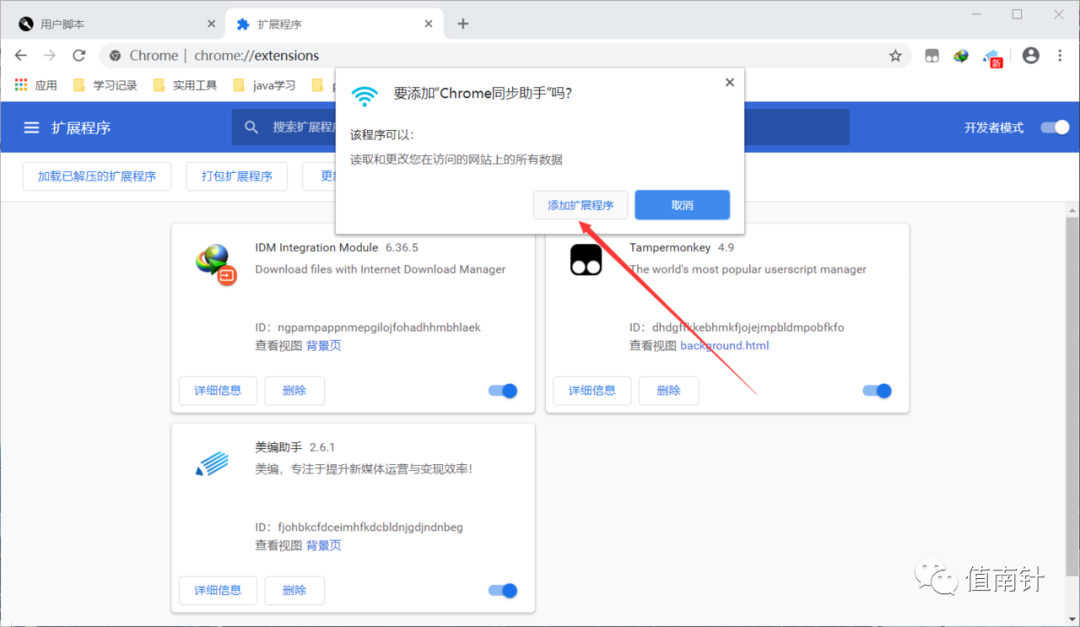The height and width of the screenshot is (627, 1080).
Task: Click 打包扩展程序 button
Action: tap(237, 176)
